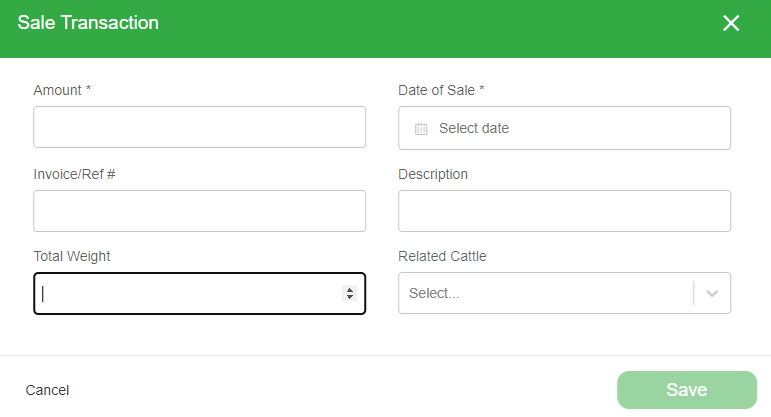The height and width of the screenshot is (417, 771).
Task: Close the Sale Transaction dialog
Action: 731,23
